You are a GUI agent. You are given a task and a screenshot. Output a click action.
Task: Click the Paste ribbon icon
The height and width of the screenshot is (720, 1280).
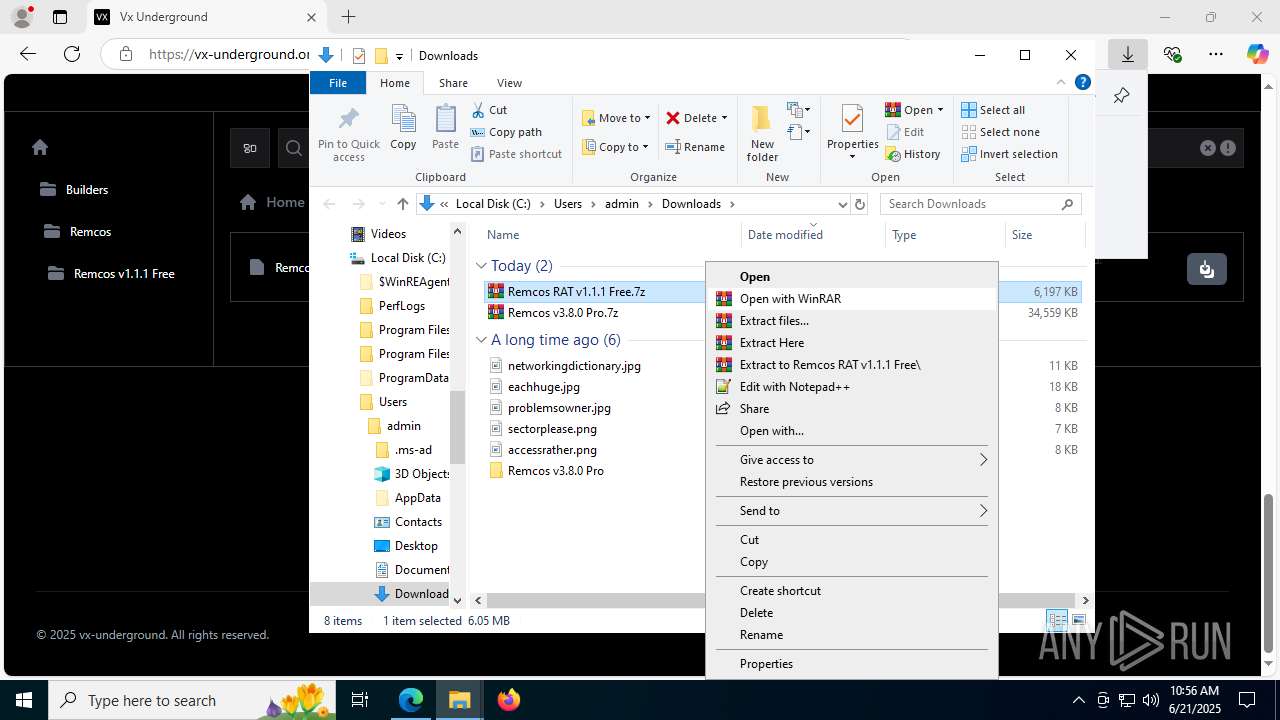click(x=445, y=128)
